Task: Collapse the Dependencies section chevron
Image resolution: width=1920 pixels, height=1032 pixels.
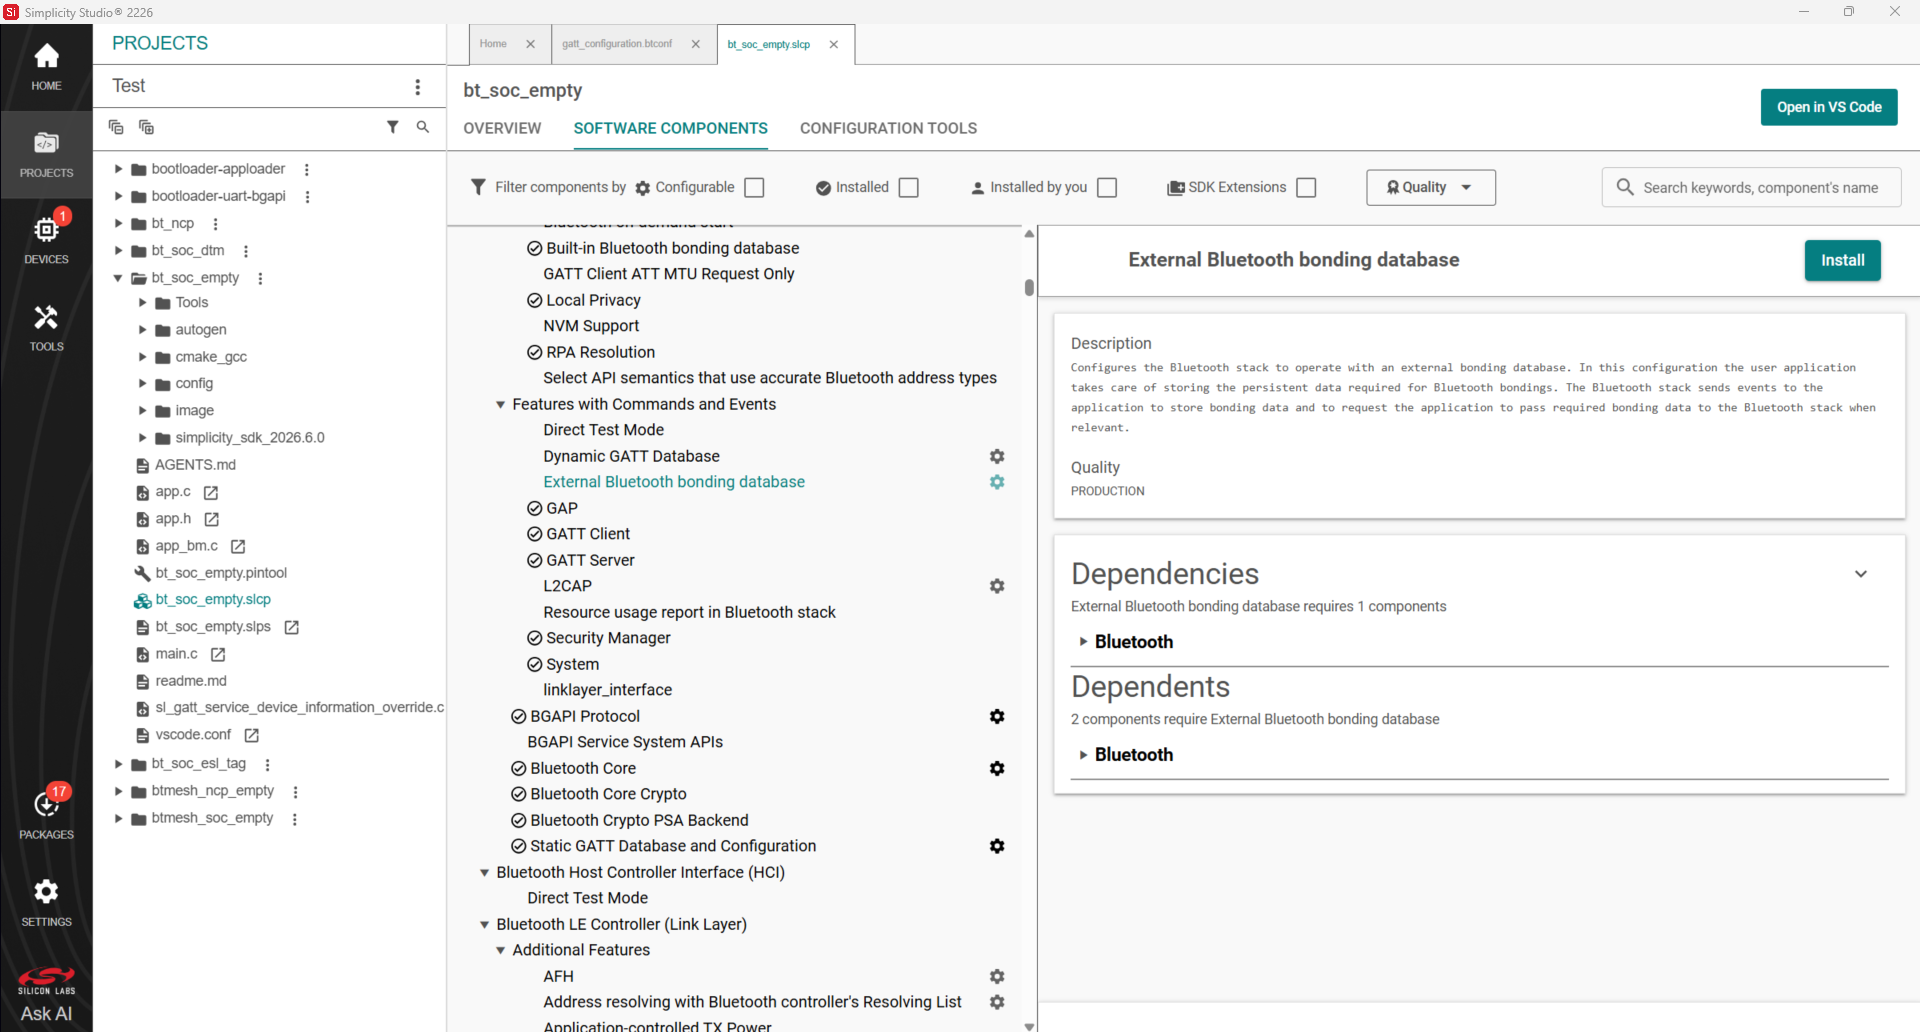Action: point(1861,574)
